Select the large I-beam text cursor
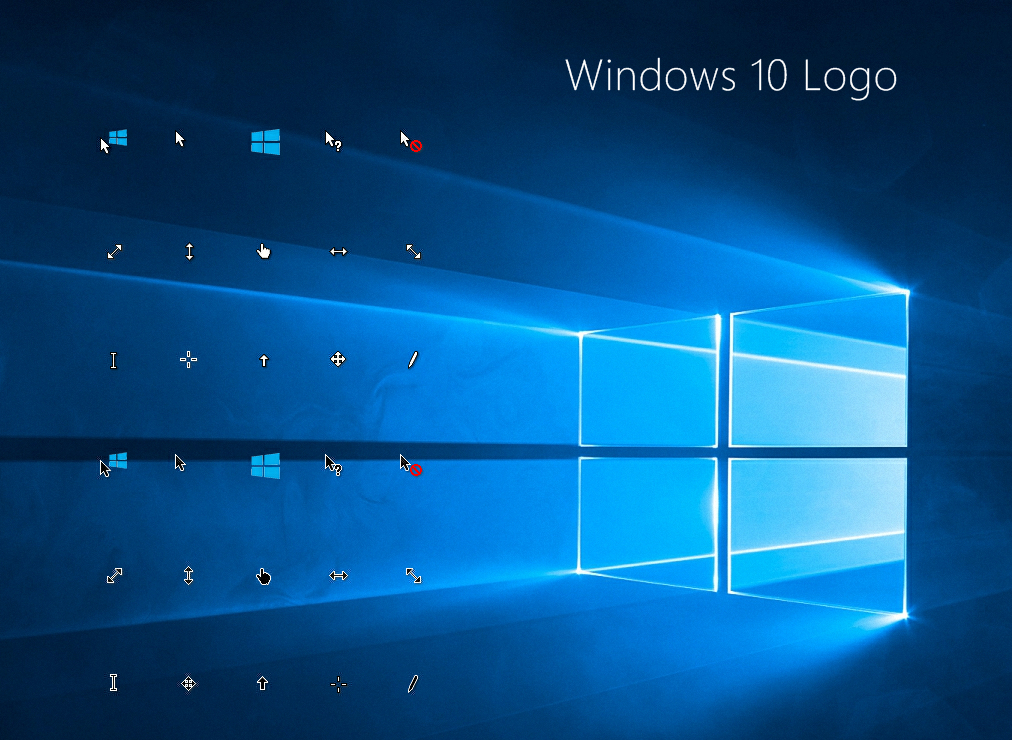The image size is (1012, 740). (113, 683)
